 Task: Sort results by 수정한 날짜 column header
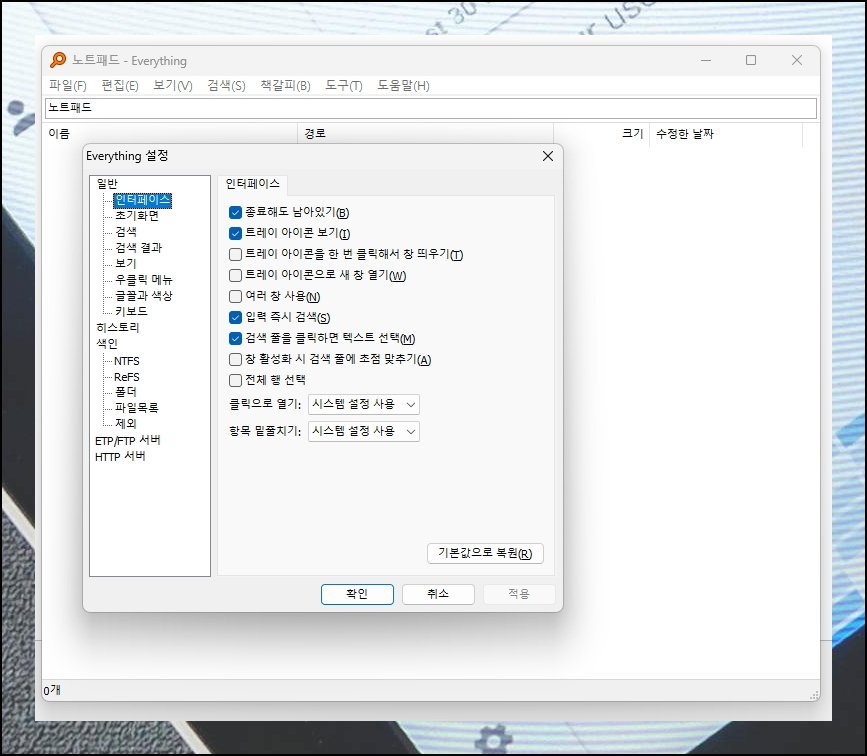[x=726, y=134]
